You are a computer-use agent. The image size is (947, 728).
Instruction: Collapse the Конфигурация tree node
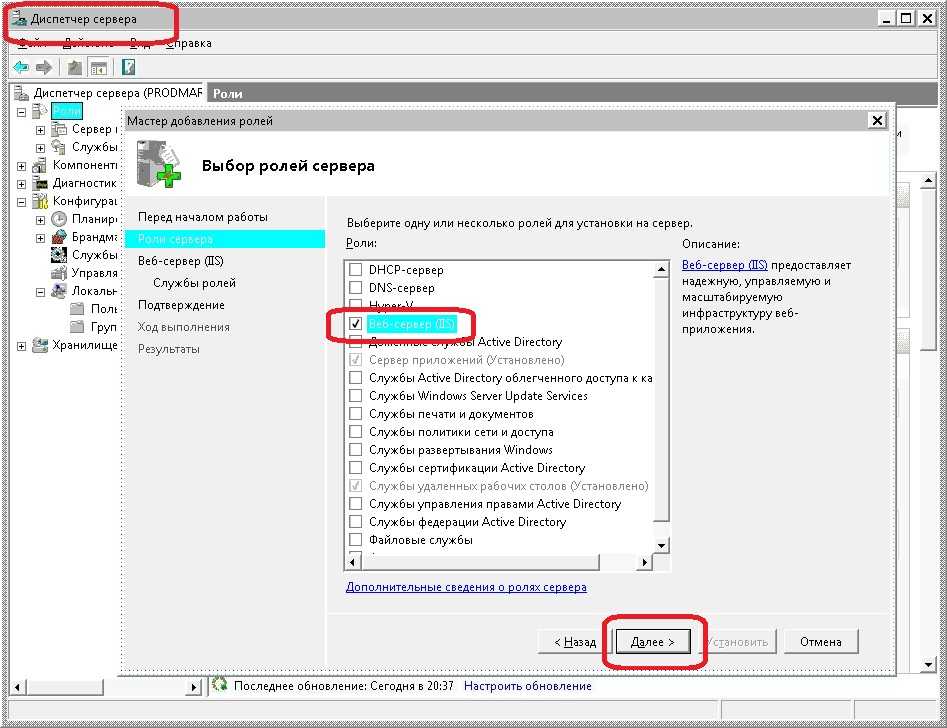point(22,201)
